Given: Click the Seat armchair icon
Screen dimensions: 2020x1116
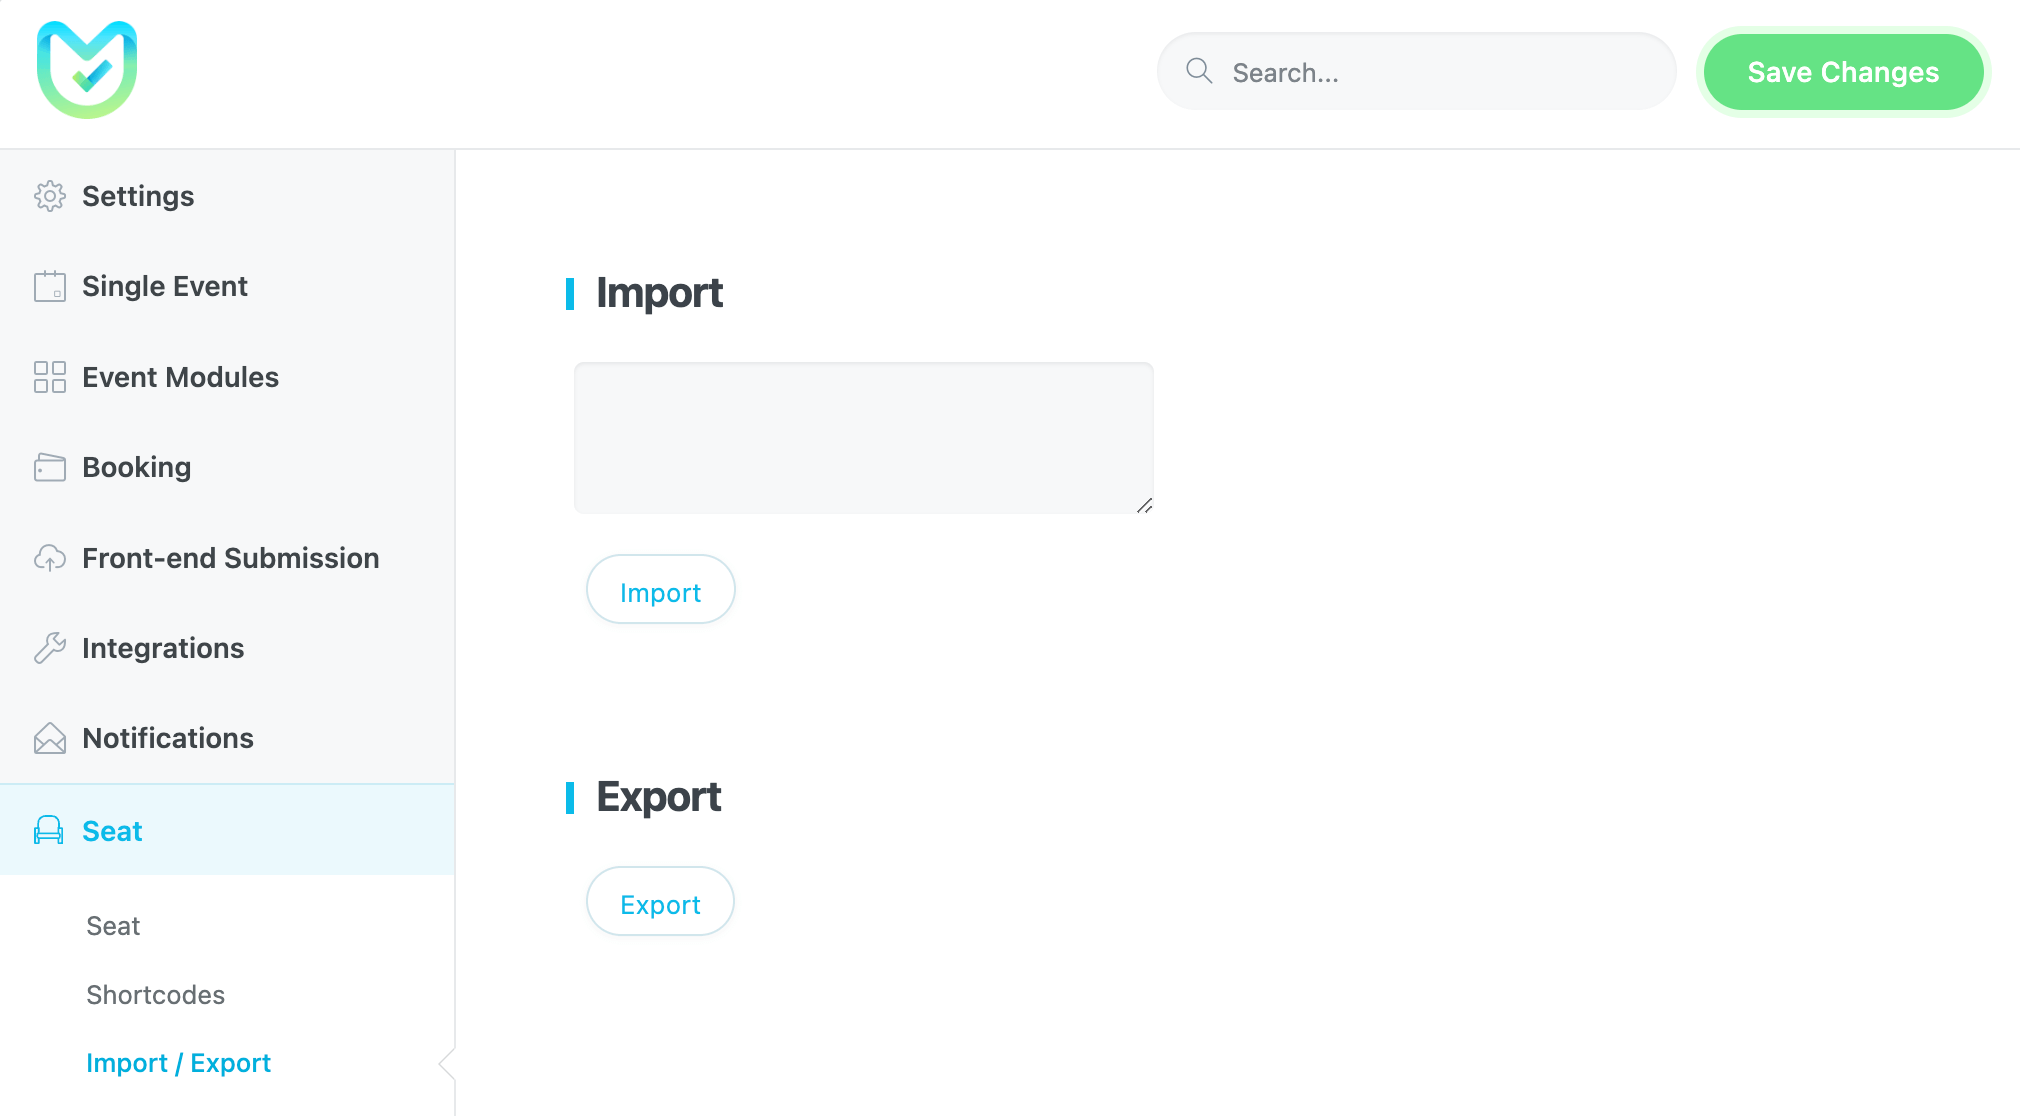Looking at the screenshot, I should tap(49, 831).
